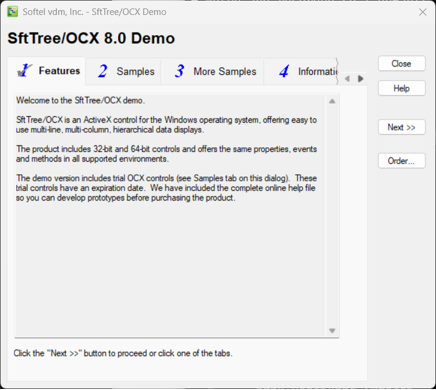Open the Samples tab

[x=123, y=72]
